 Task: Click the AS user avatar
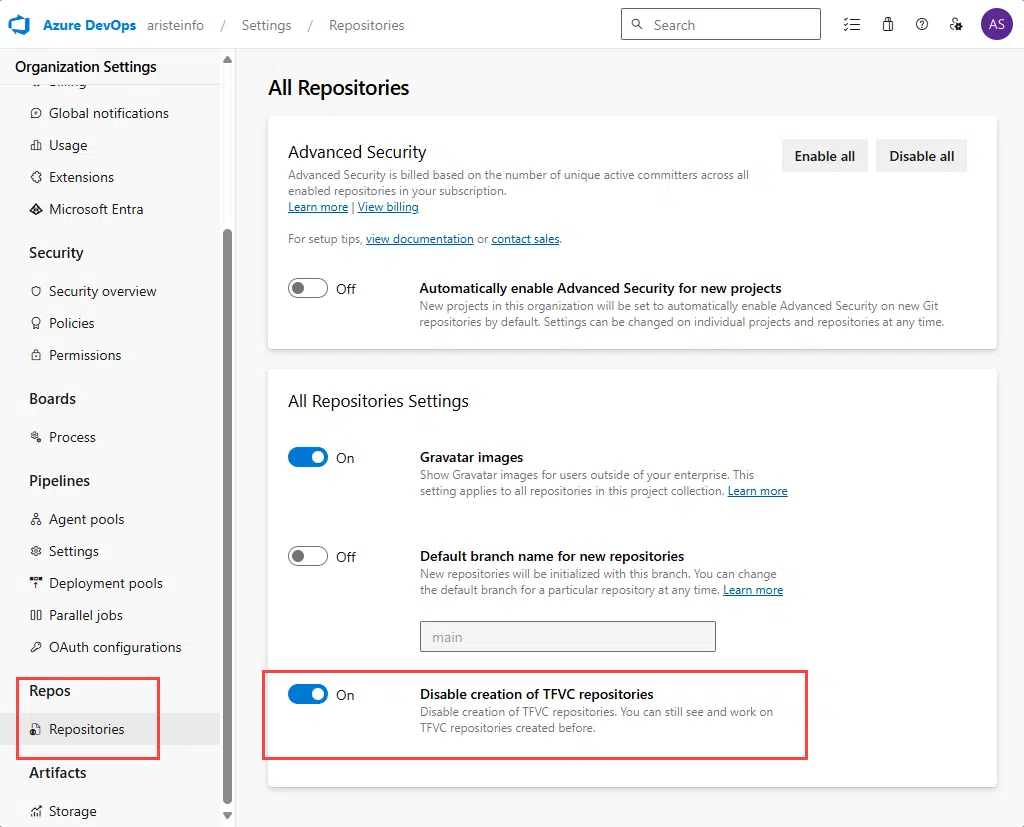pyautogui.click(x=996, y=24)
